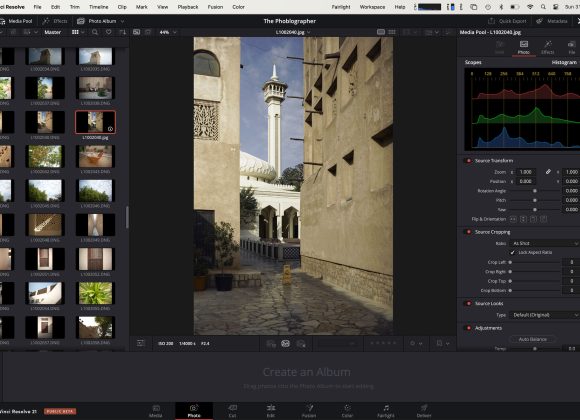Click the viewer options icon left of ISO
Image resolution: width=580 pixels, height=420 pixels.
pos(141,343)
